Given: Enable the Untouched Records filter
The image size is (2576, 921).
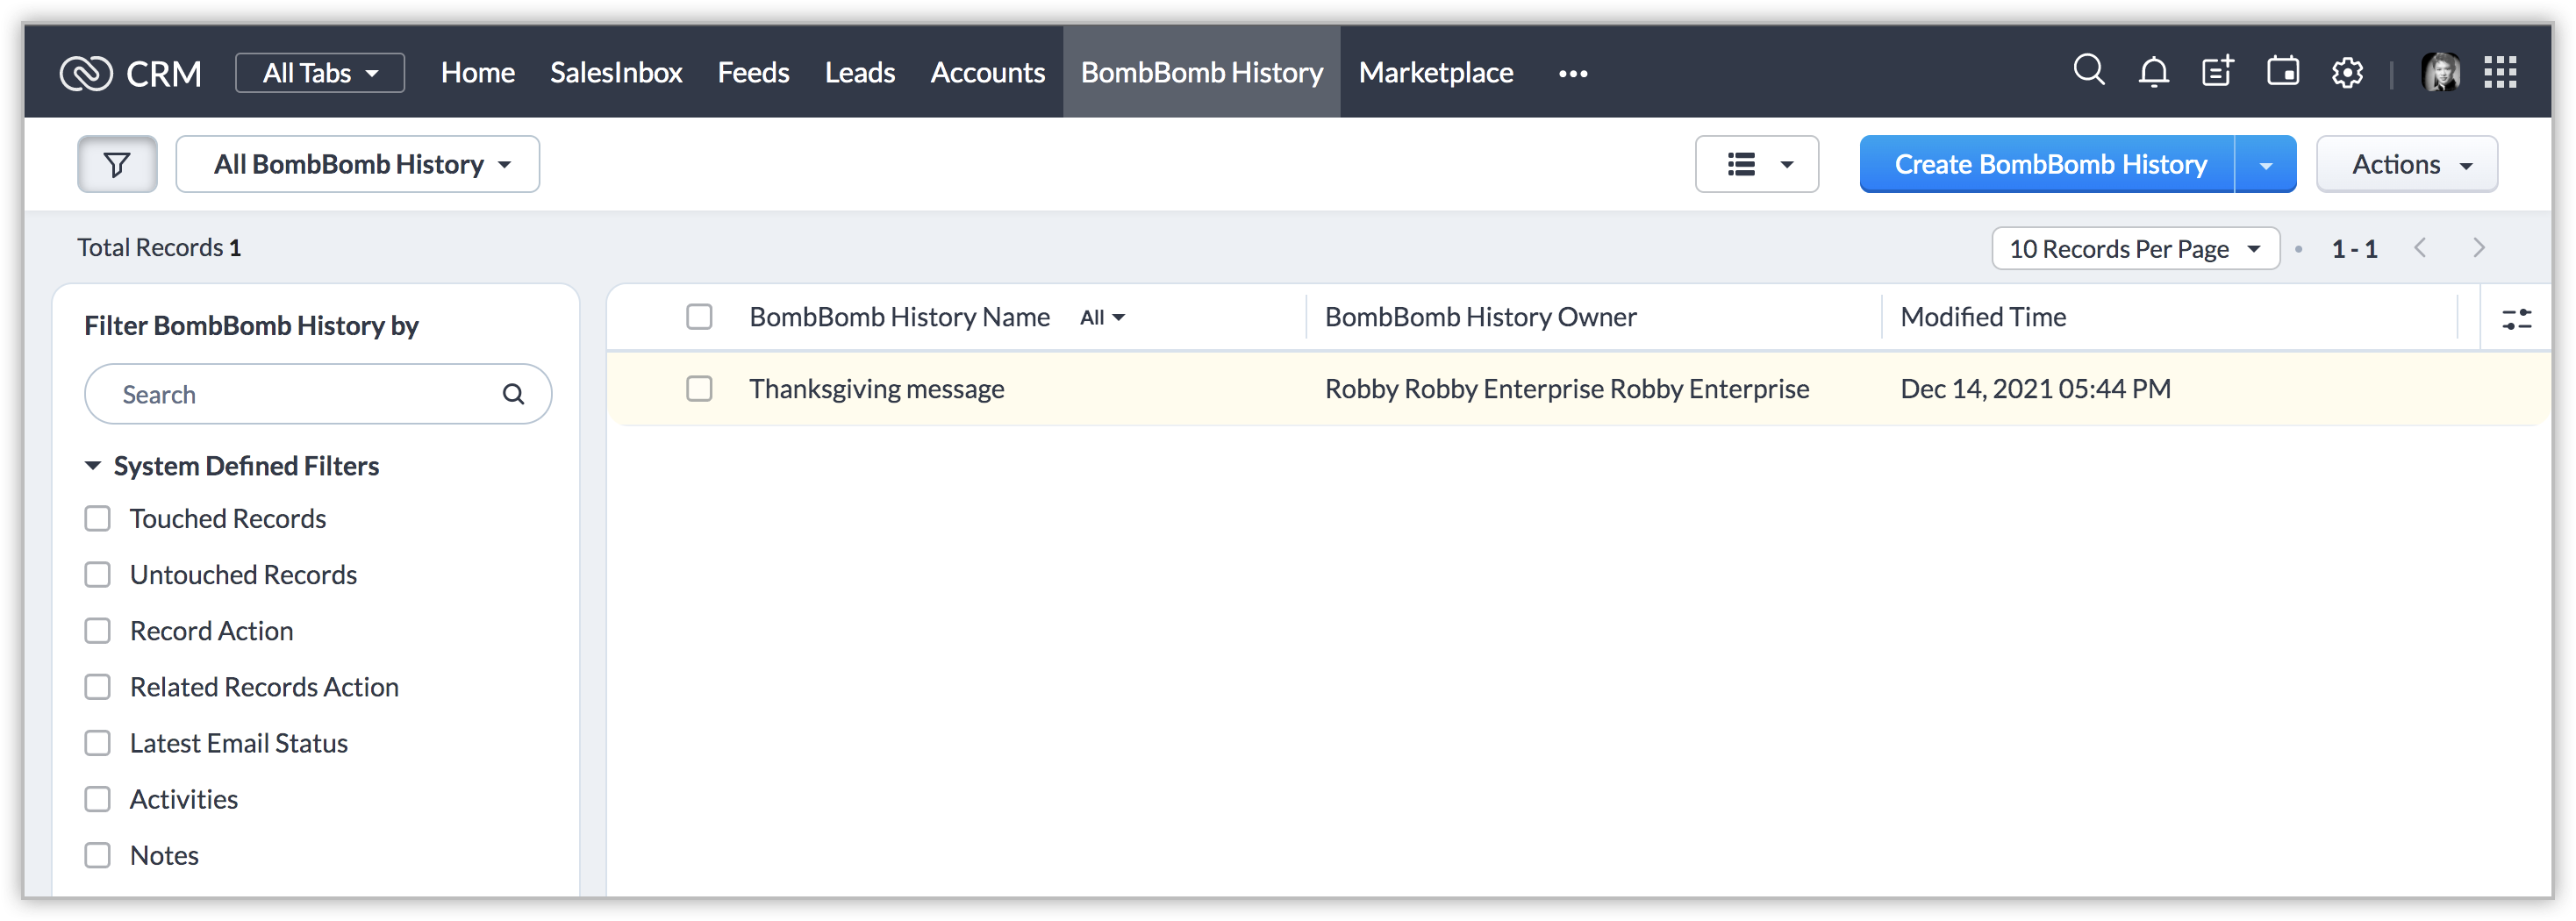Looking at the screenshot, I should coord(97,575).
